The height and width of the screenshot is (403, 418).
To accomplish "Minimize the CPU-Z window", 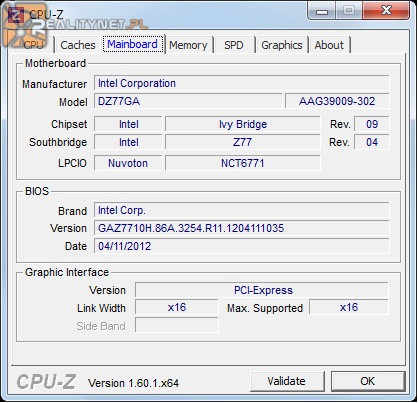I will point(322,11).
